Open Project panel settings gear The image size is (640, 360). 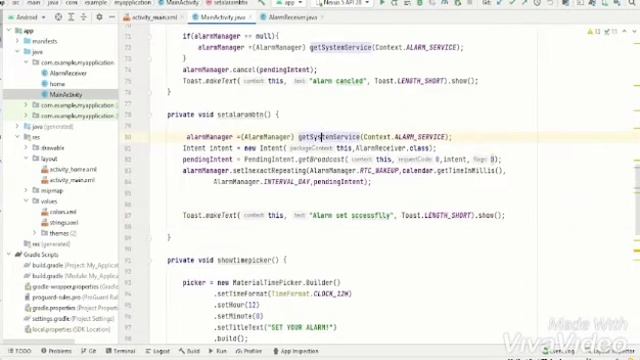point(99,17)
